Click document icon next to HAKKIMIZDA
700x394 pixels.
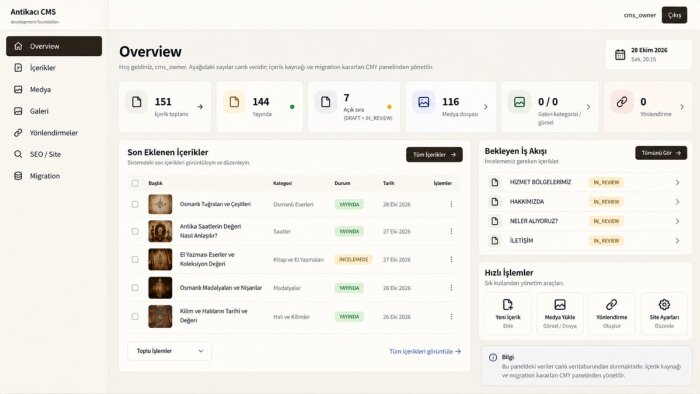point(495,202)
